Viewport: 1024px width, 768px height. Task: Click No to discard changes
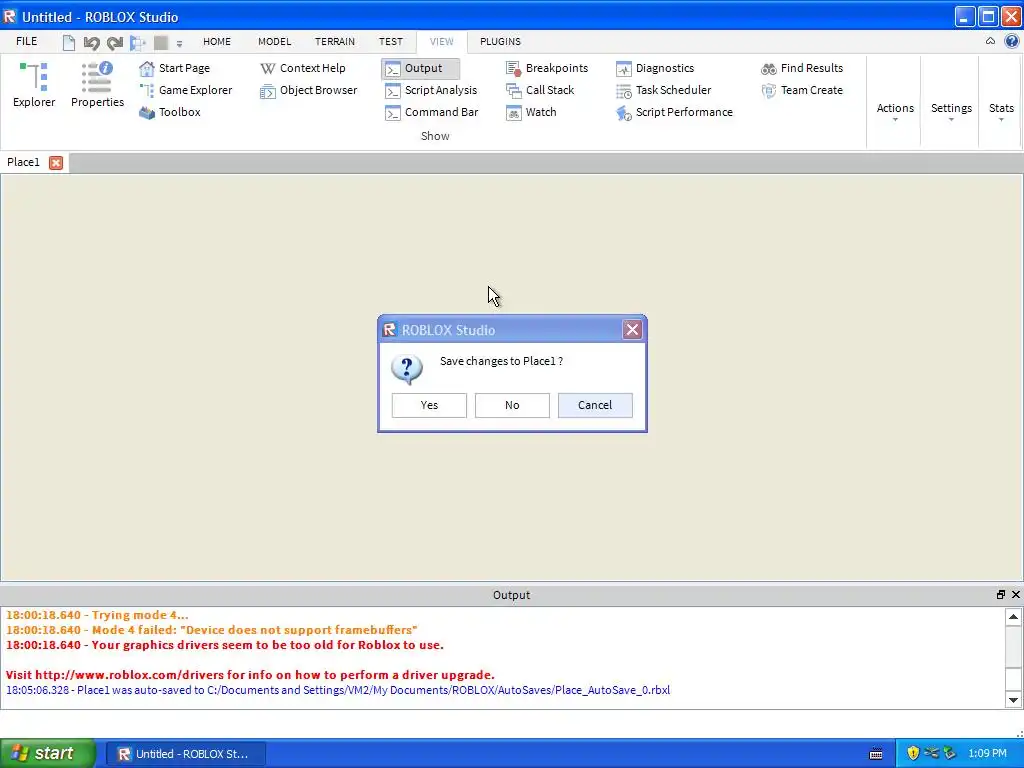tap(512, 405)
